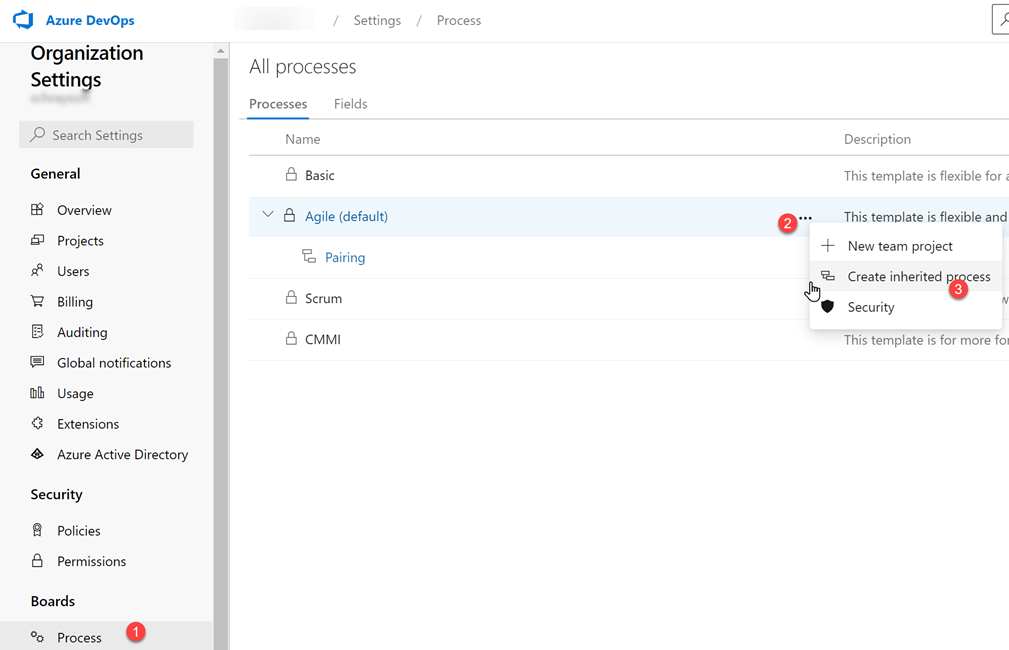Viewport: 1009px width, 650px height.
Task: Click the Projects sidebar icon
Action: tap(37, 240)
